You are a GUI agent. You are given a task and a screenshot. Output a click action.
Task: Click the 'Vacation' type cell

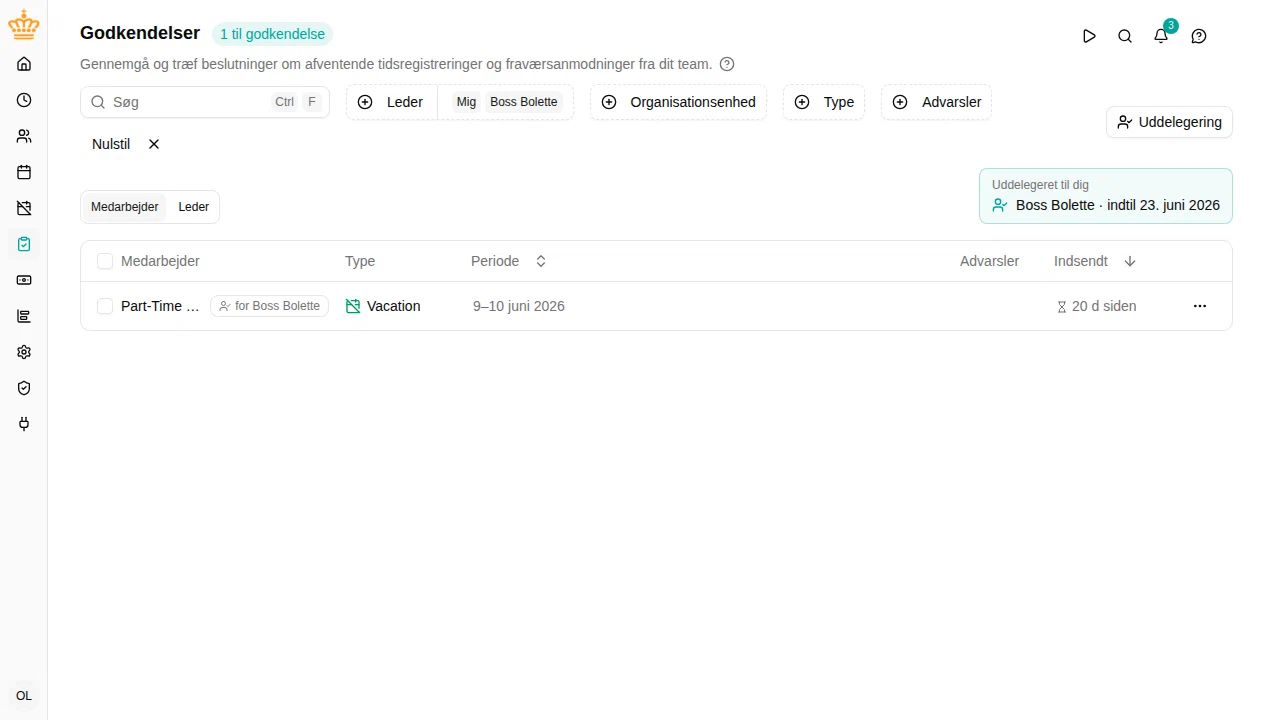383,306
